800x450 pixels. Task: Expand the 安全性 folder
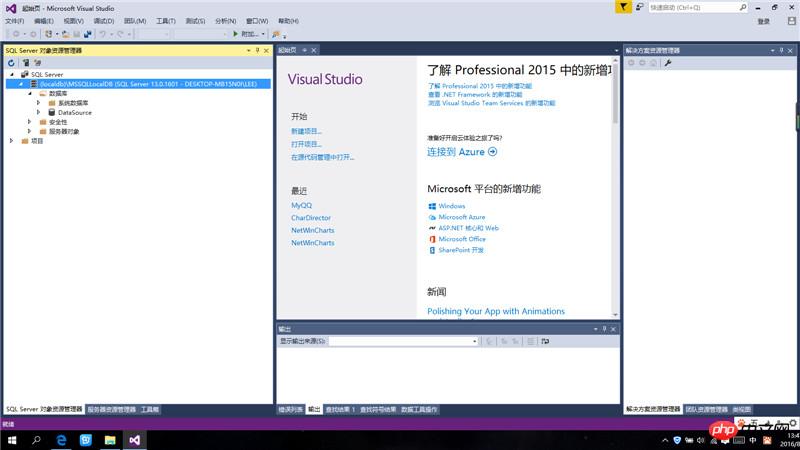(30, 122)
